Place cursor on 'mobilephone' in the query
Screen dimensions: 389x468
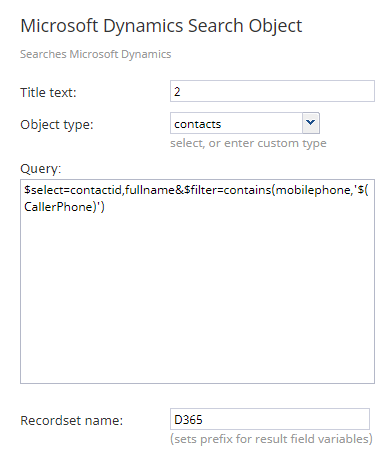click(x=313, y=190)
